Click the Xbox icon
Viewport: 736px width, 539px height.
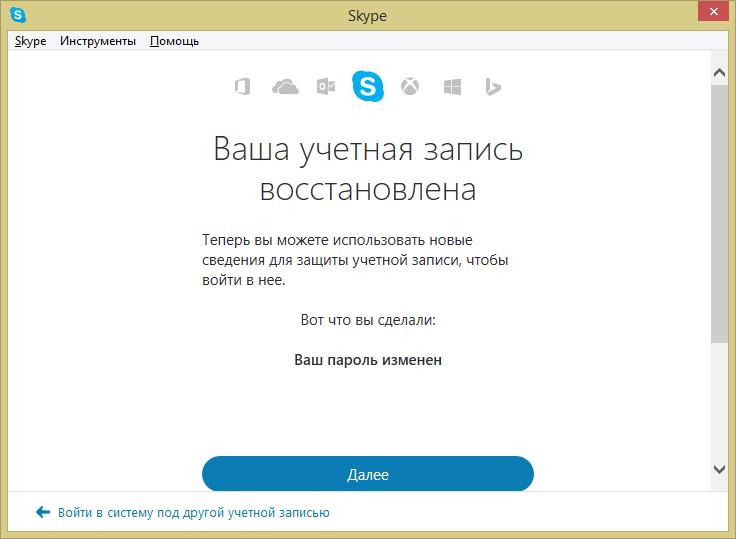click(x=410, y=87)
